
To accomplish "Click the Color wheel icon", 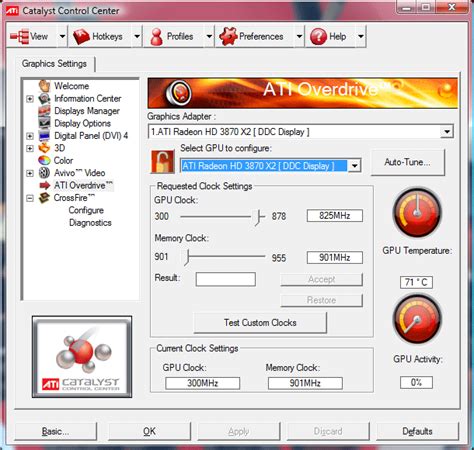I will (44, 160).
